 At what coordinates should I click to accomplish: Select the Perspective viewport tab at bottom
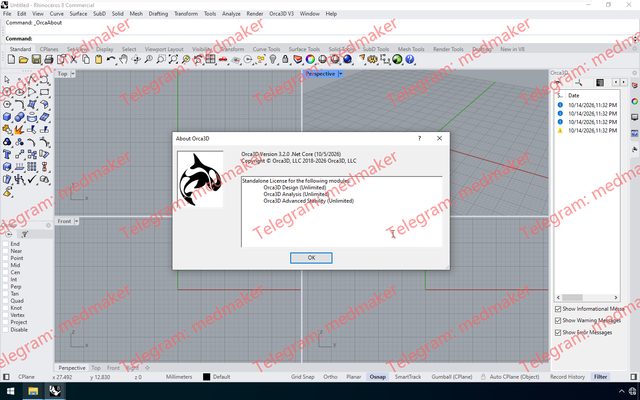coord(72,368)
